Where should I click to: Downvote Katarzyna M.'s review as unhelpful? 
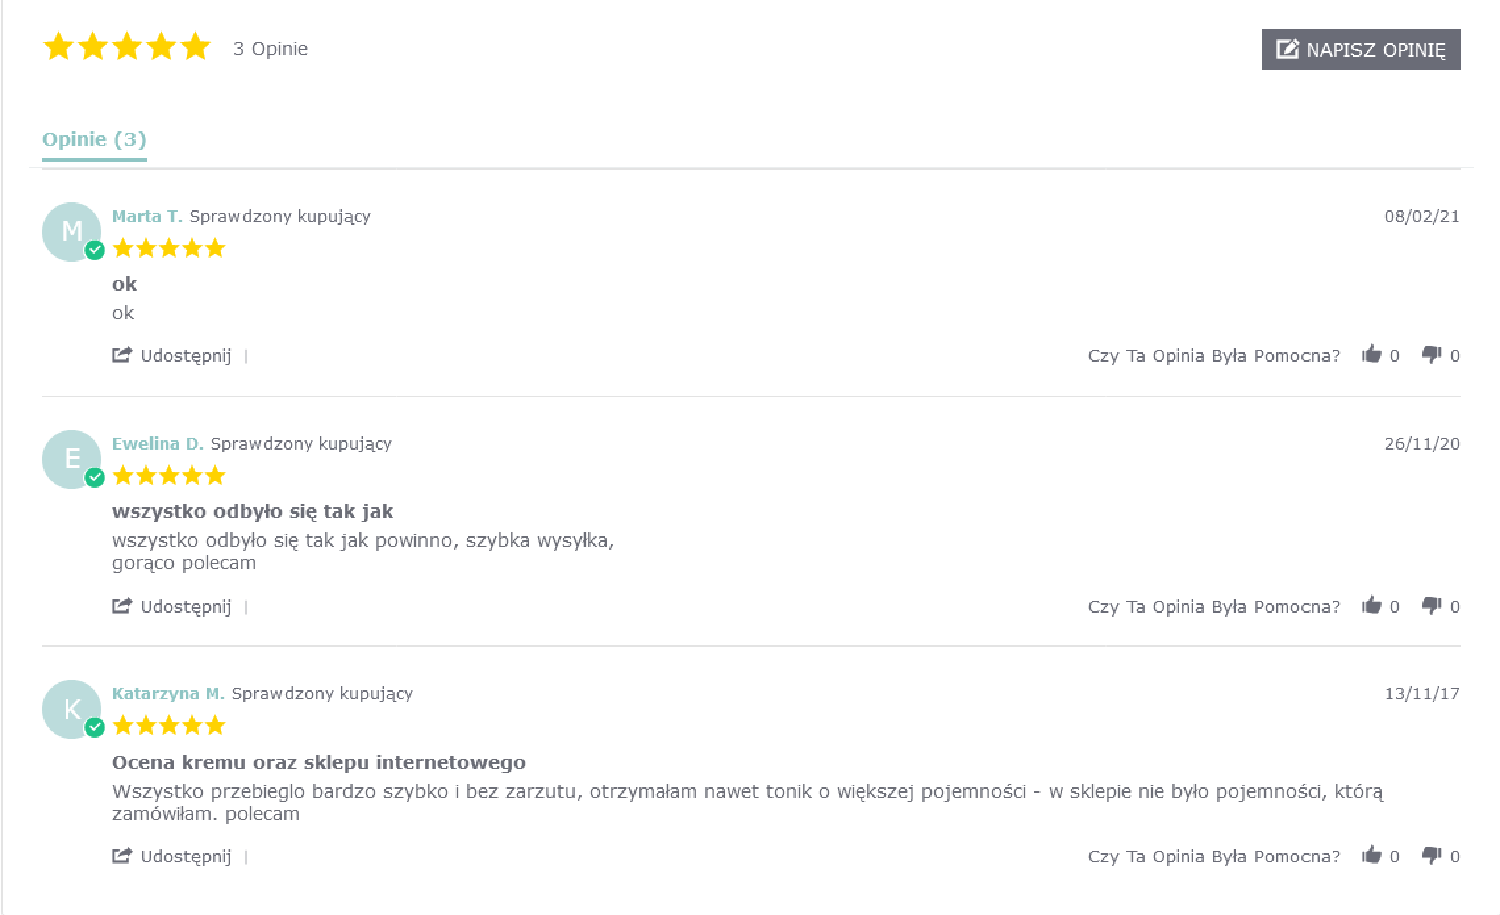pyautogui.click(x=1431, y=855)
